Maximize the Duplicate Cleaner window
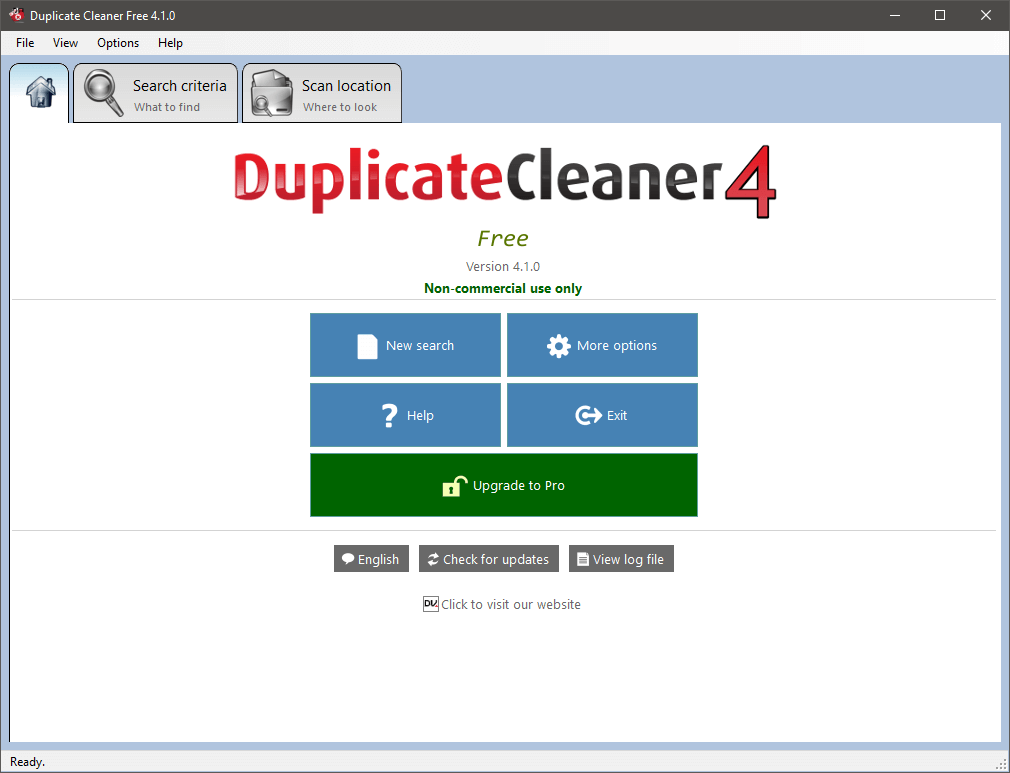Viewport: 1010px width, 773px height. coord(940,15)
